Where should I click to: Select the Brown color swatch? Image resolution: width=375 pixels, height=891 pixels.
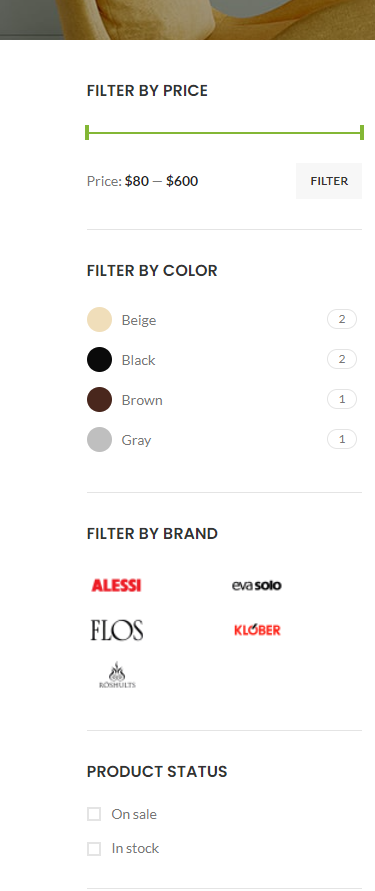[99, 400]
